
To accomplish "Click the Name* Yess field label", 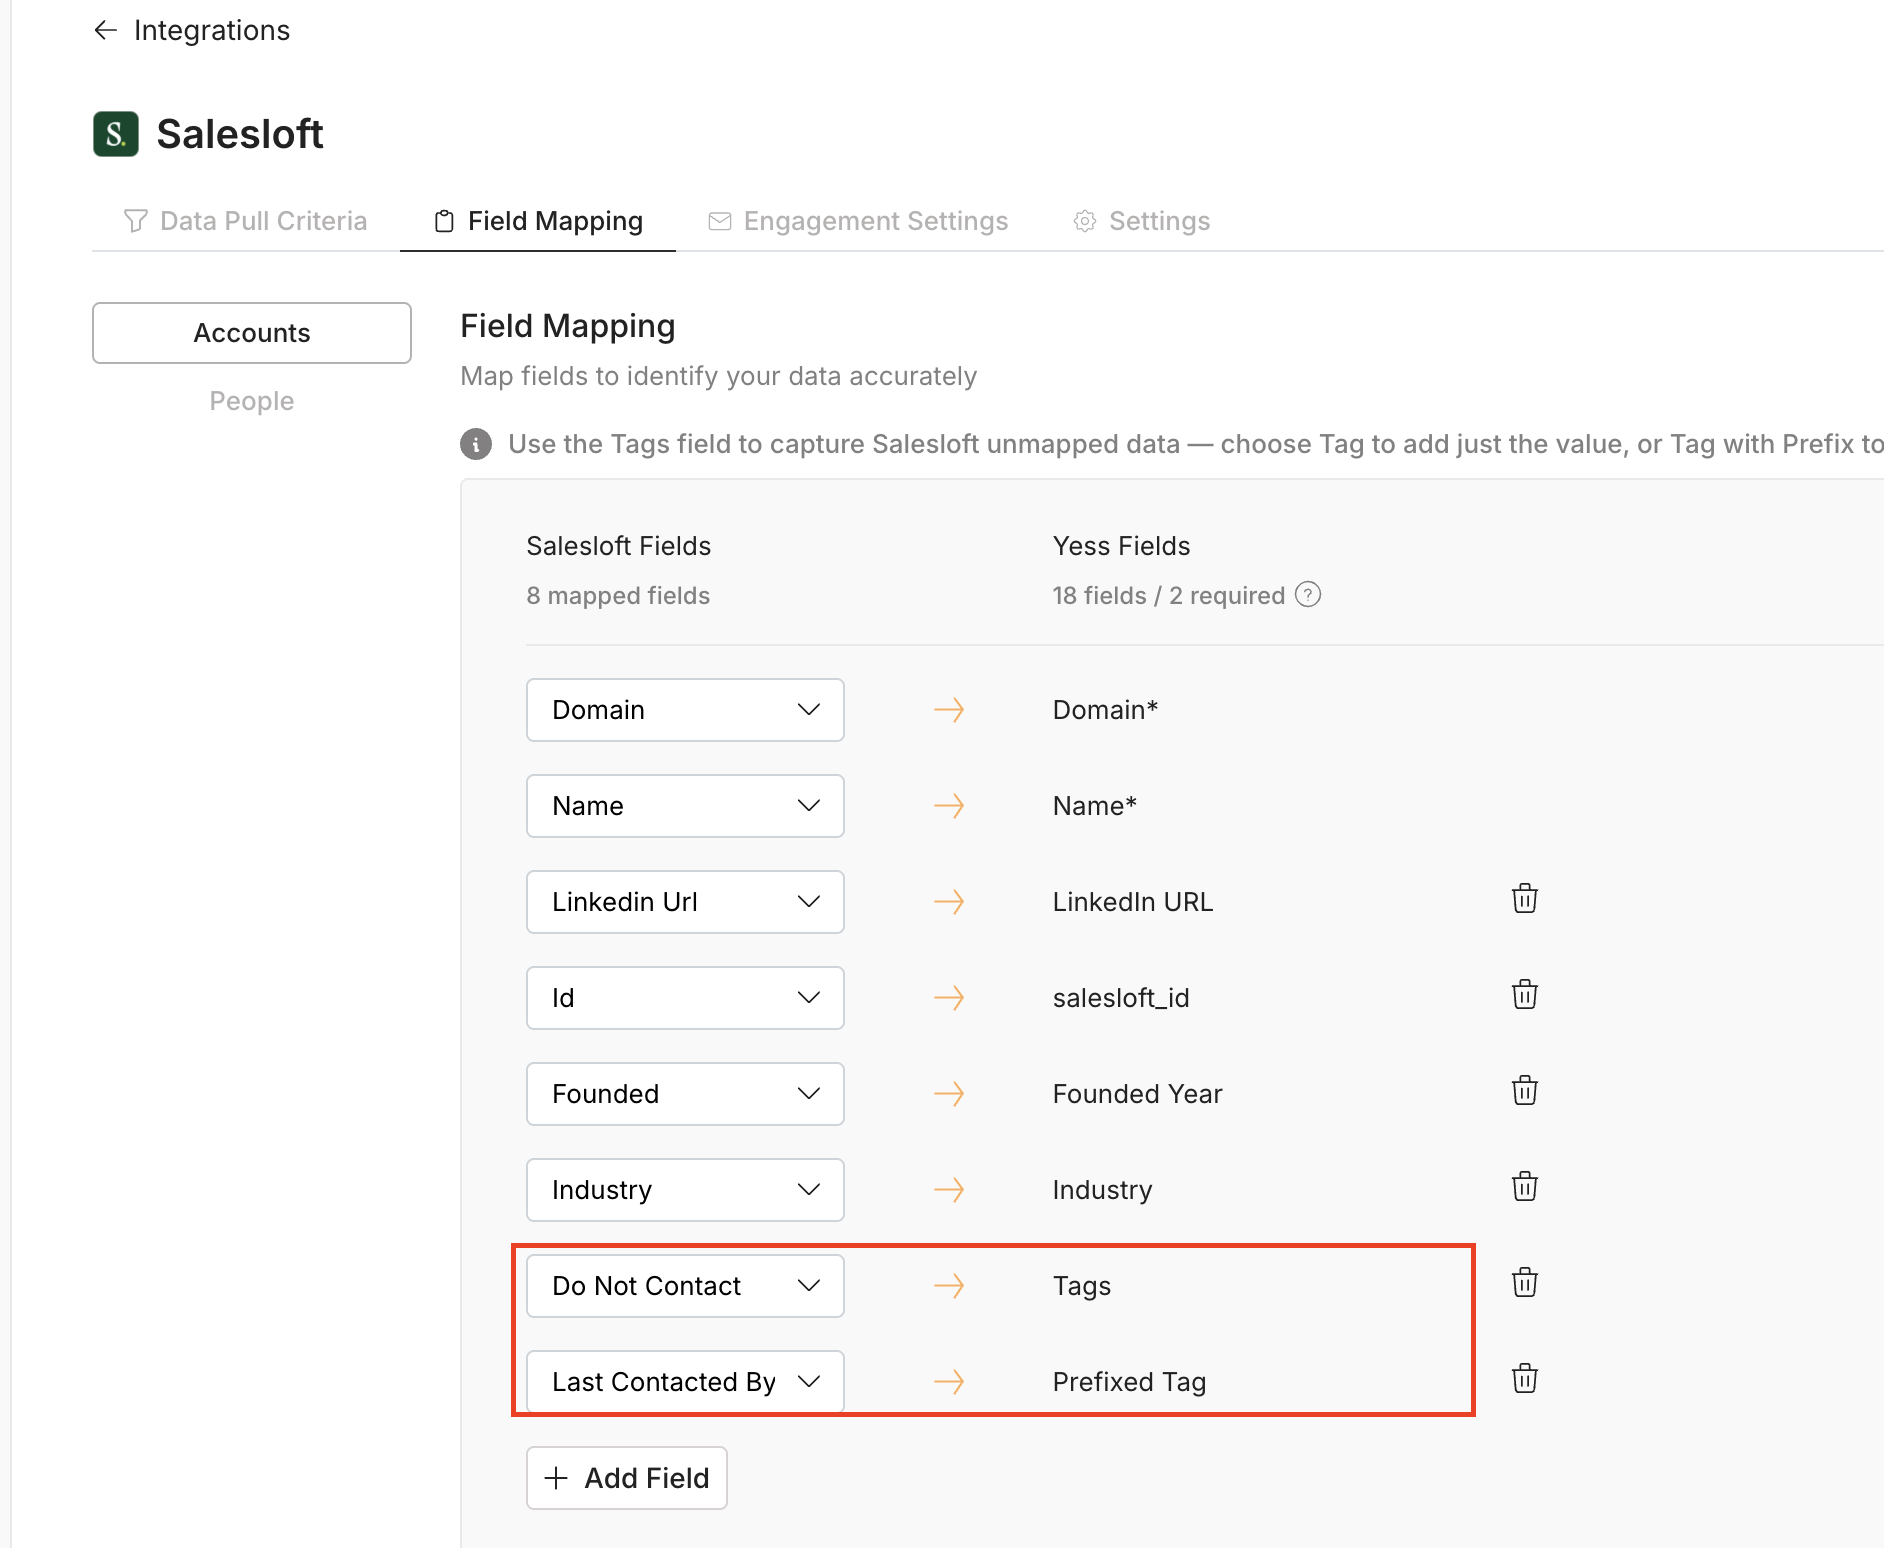I will click(x=1095, y=806).
